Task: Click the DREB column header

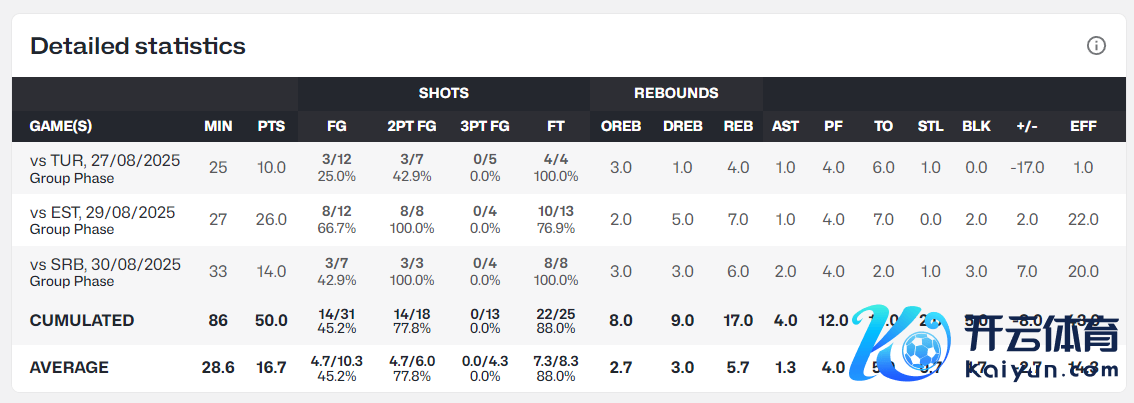Action: 682,126
